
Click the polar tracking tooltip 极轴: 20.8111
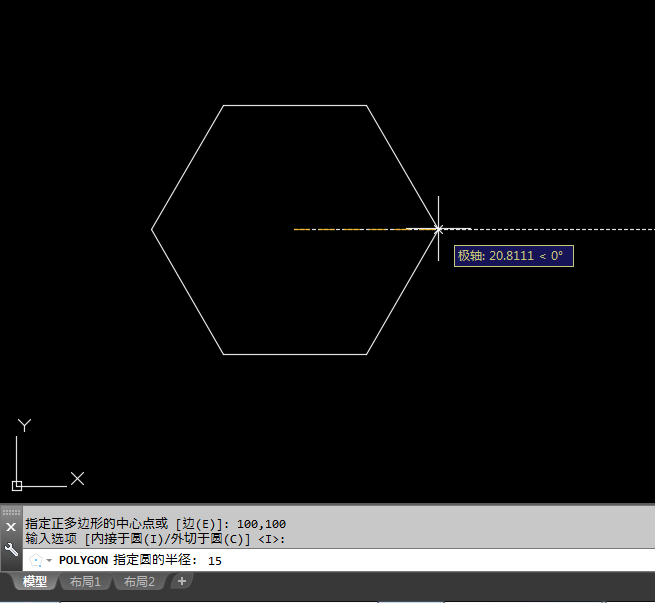(x=513, y=256)
